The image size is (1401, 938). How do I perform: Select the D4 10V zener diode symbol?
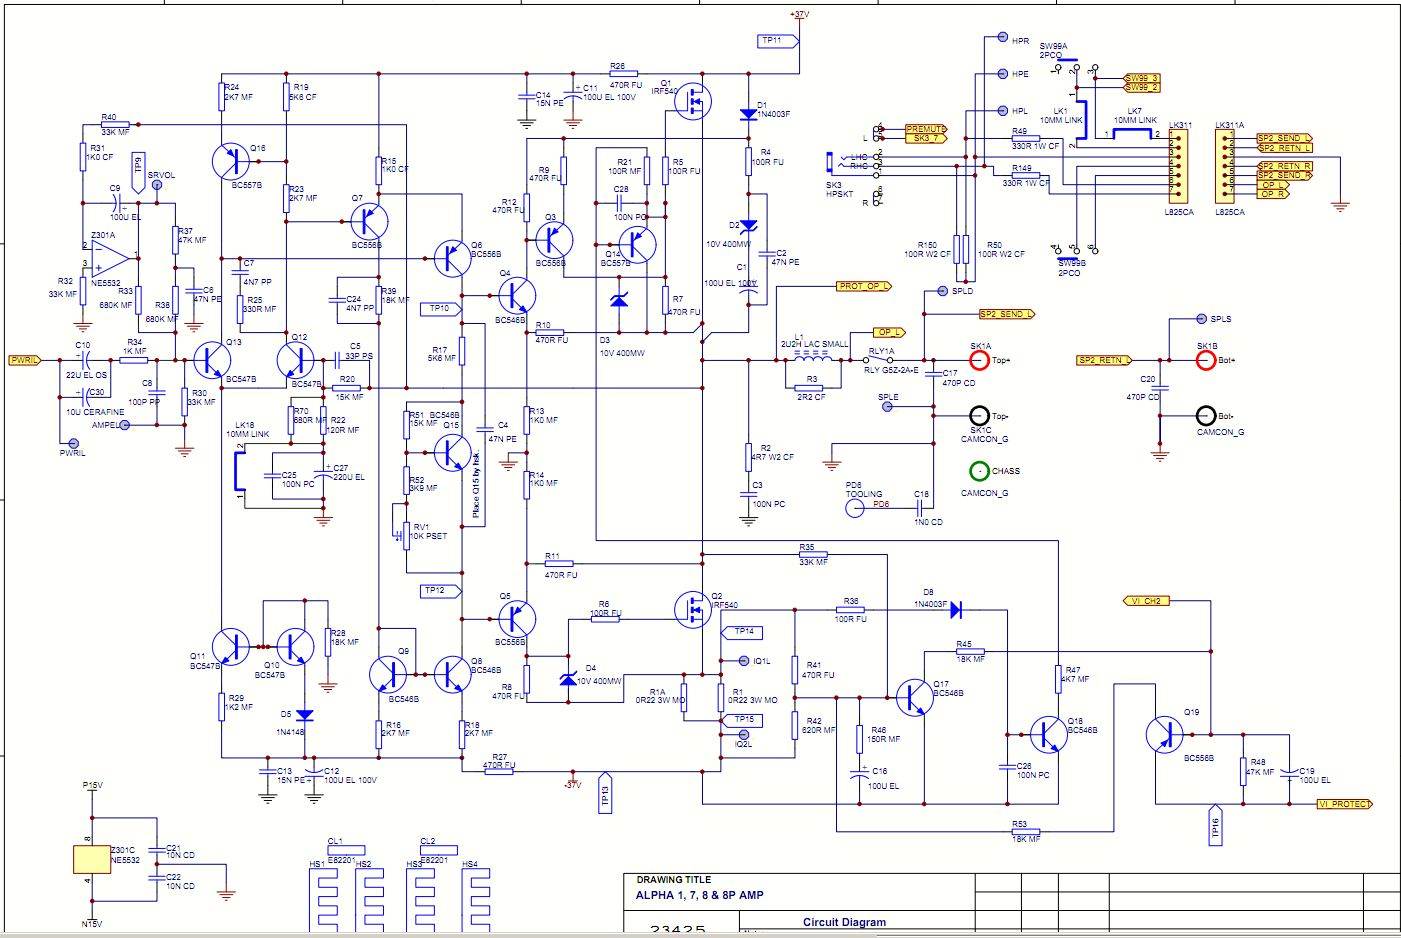coord(568,680)
